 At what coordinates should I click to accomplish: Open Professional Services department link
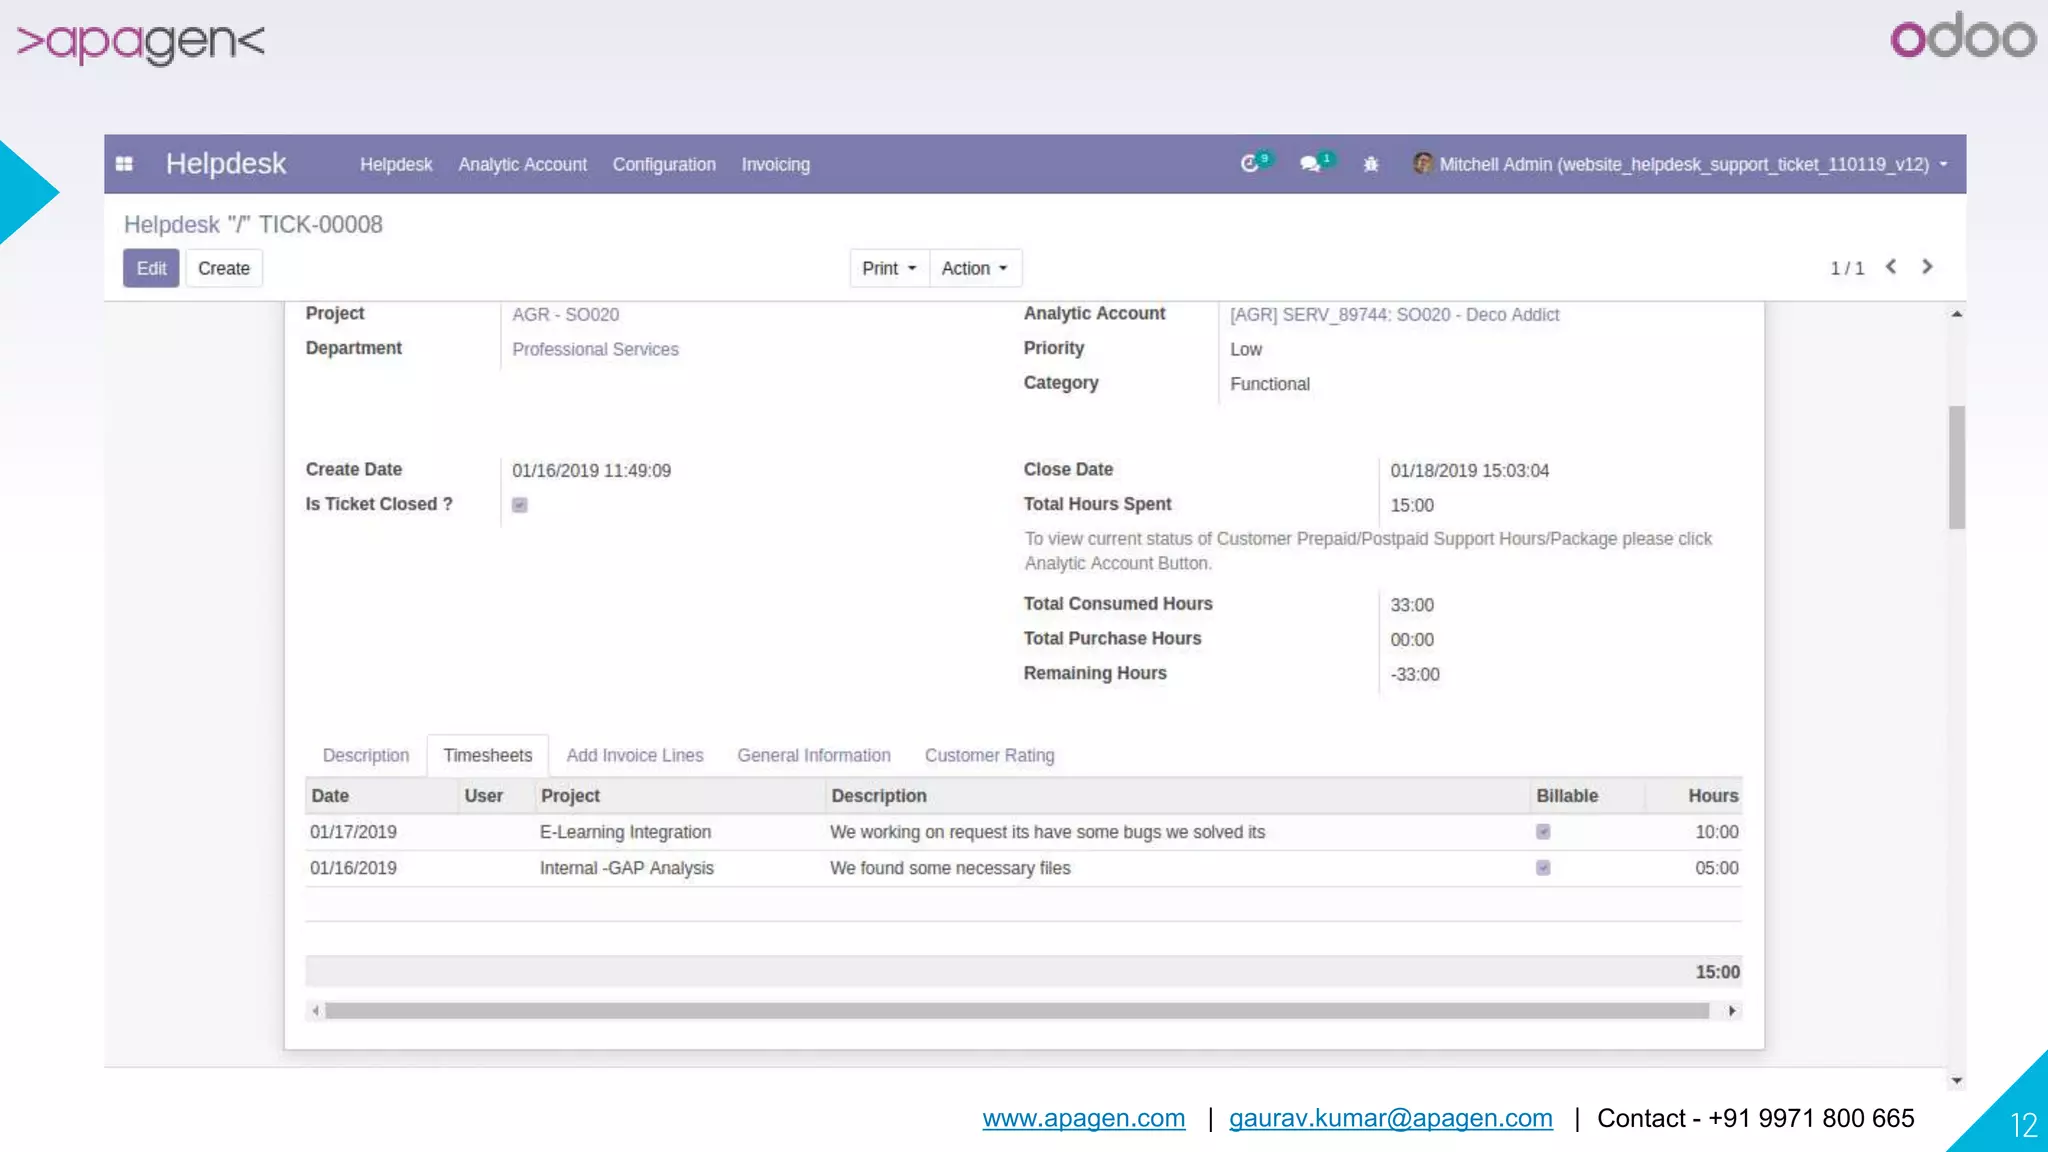595,349
